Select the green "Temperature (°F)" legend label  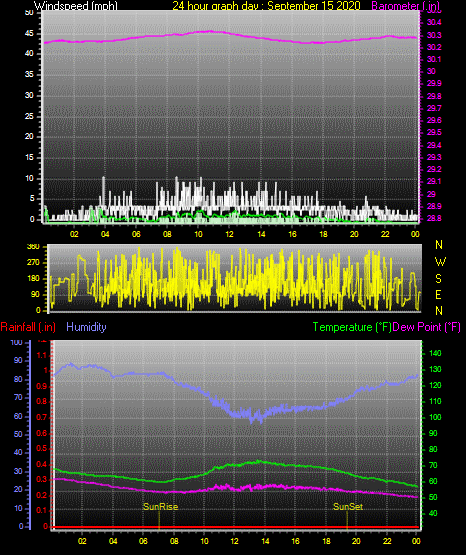click(x=352, y=327)
